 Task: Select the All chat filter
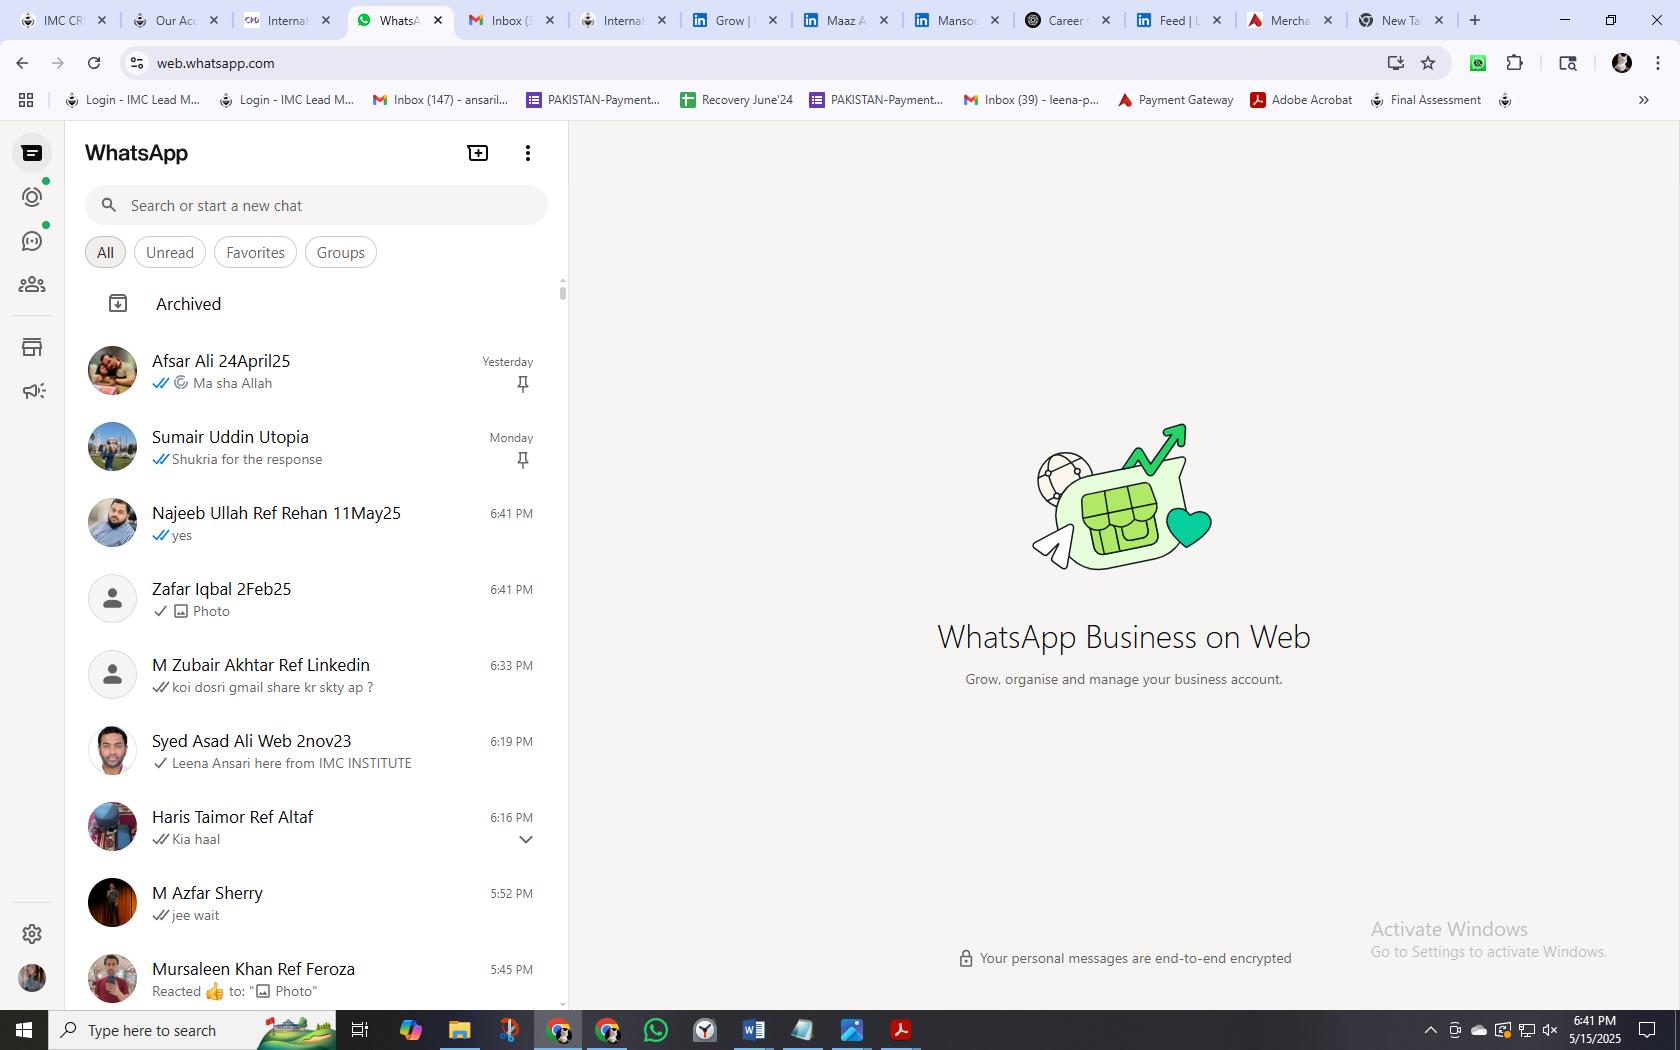coord(105,253)
